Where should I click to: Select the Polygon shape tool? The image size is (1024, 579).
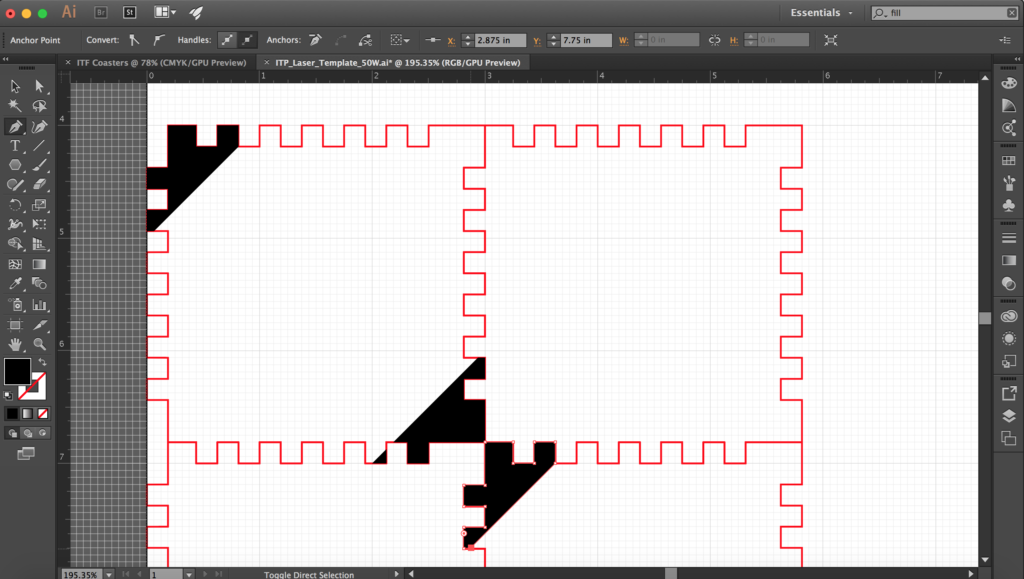click(15, 165)
